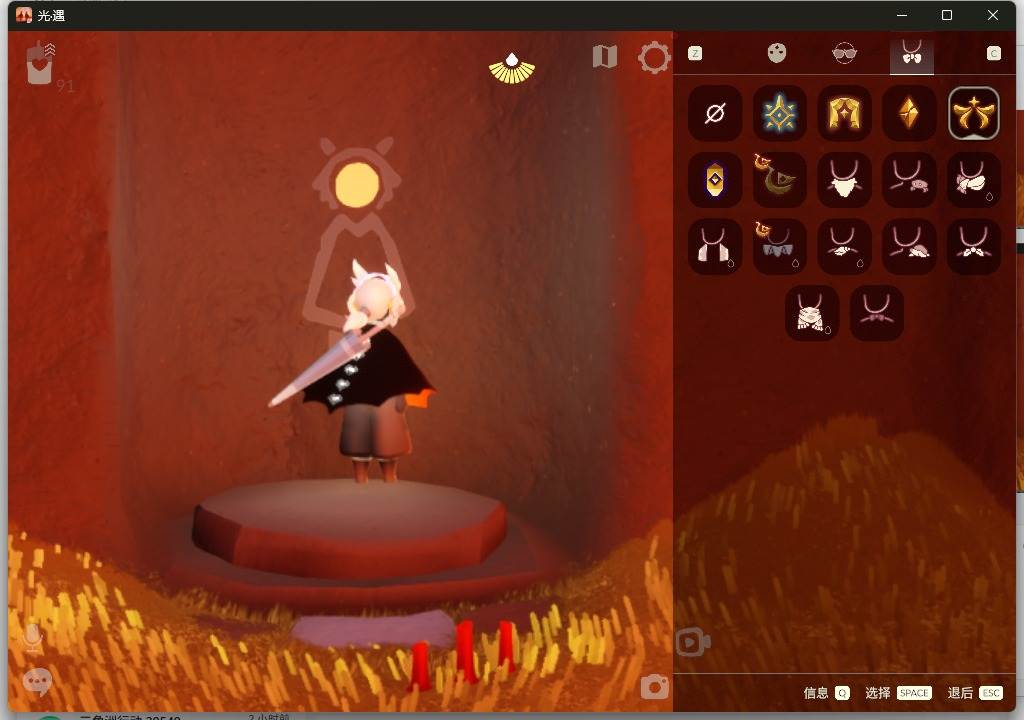Screen dimensions: 1024x720
Task: Click the C next-category key
Action: 993,54
